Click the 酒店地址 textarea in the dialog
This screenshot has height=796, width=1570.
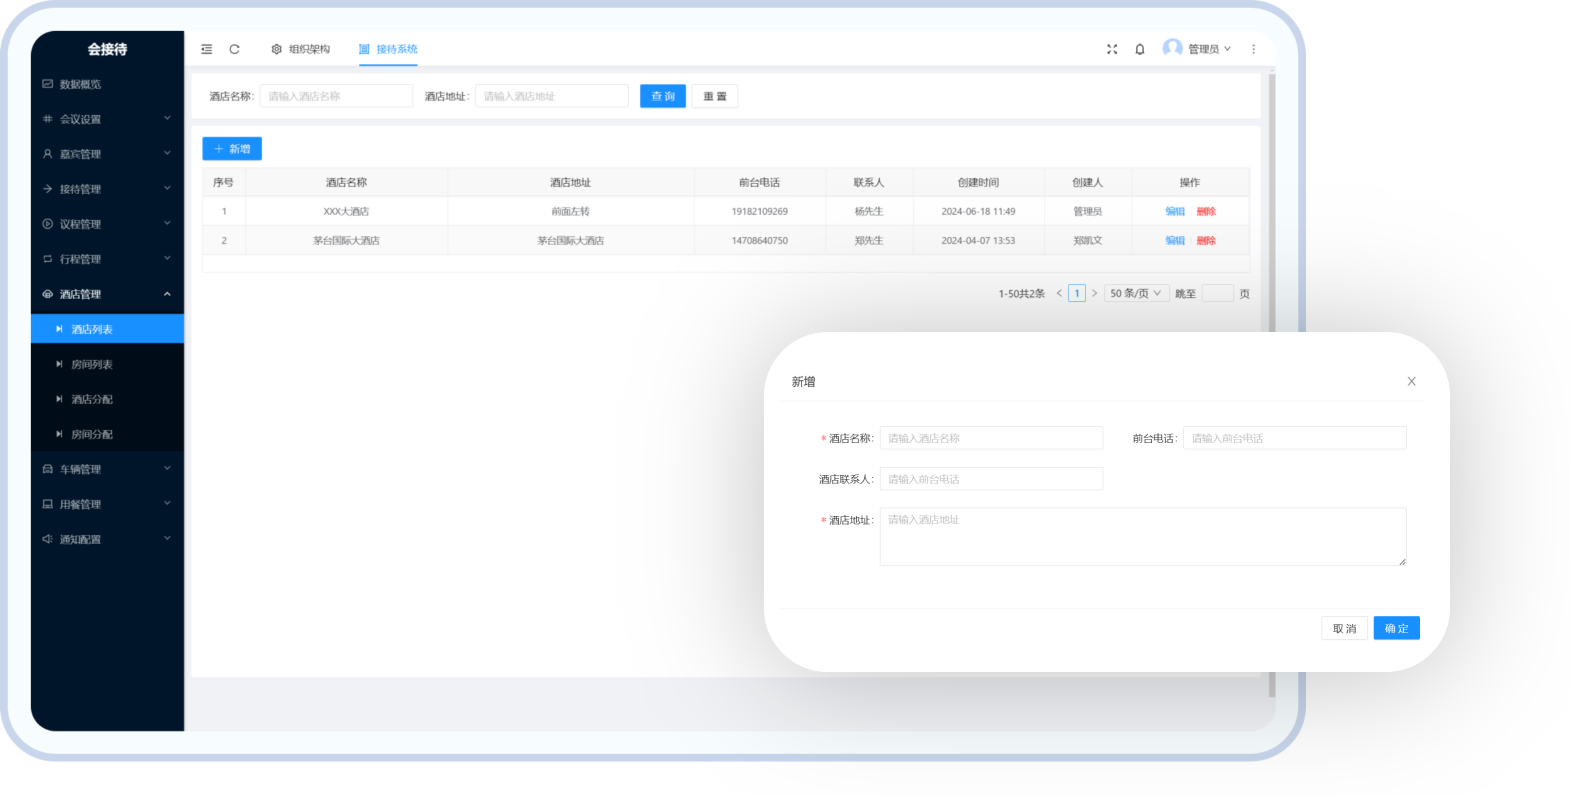(x=1142, y=537)
